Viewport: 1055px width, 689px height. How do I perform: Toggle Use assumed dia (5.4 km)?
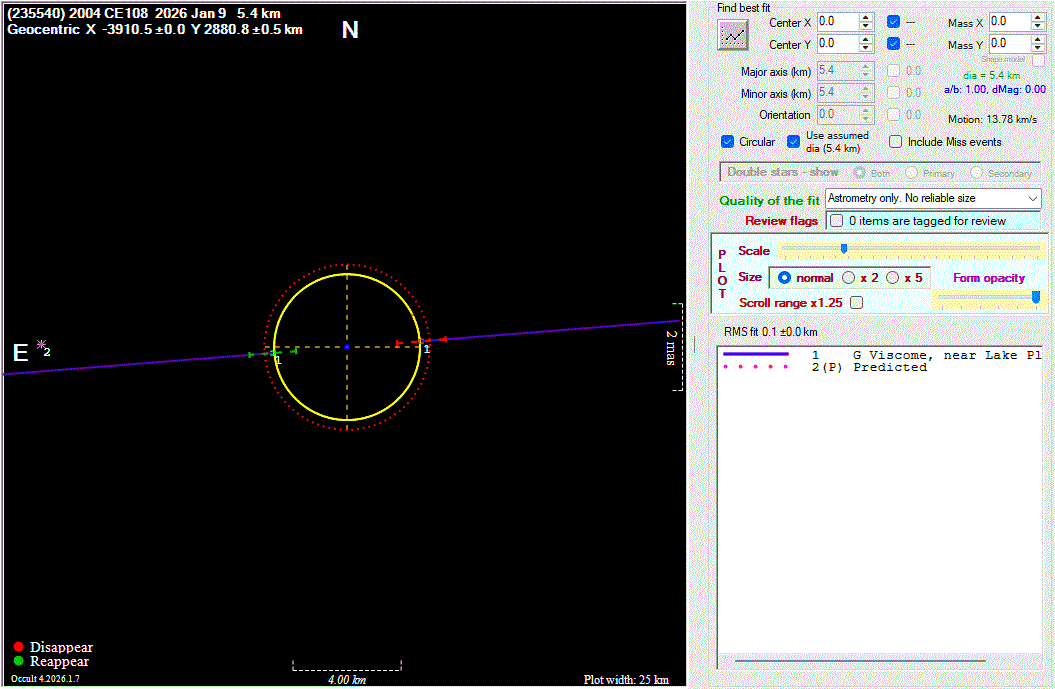click(x=794, y=142)
